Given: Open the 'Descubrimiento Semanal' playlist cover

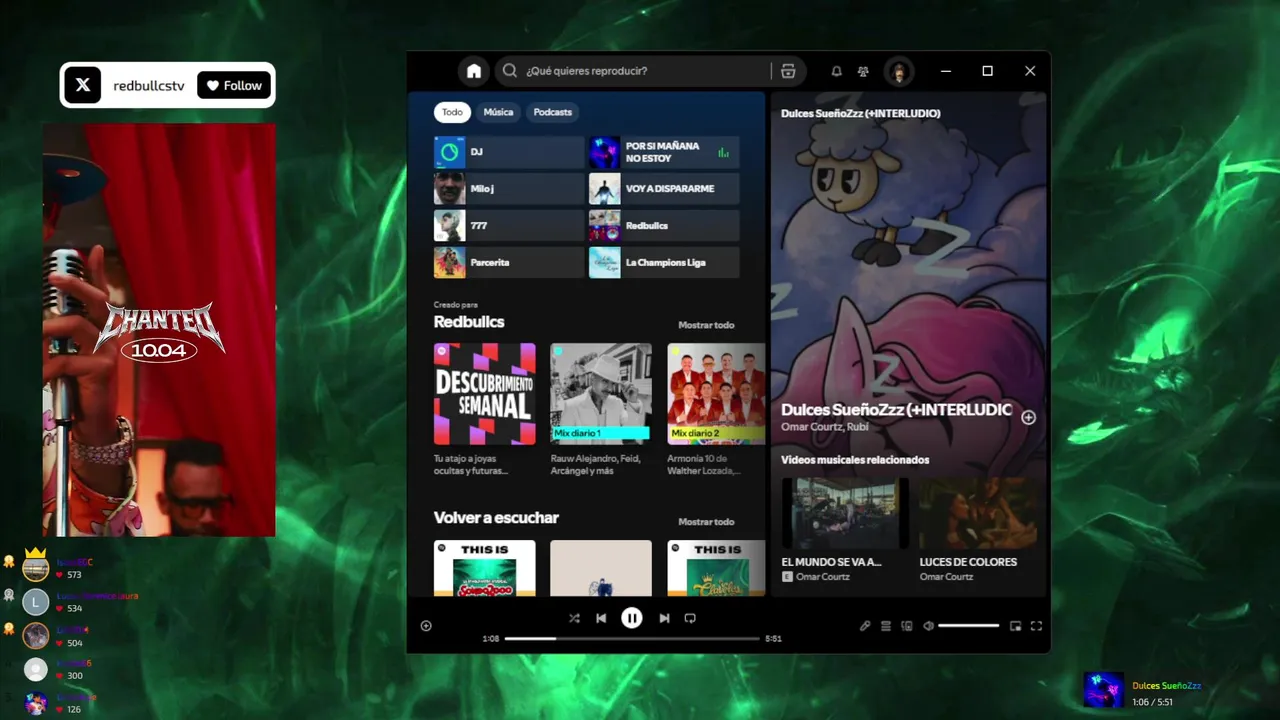Looking at the screenshot, I should click(x=485, y=394).
